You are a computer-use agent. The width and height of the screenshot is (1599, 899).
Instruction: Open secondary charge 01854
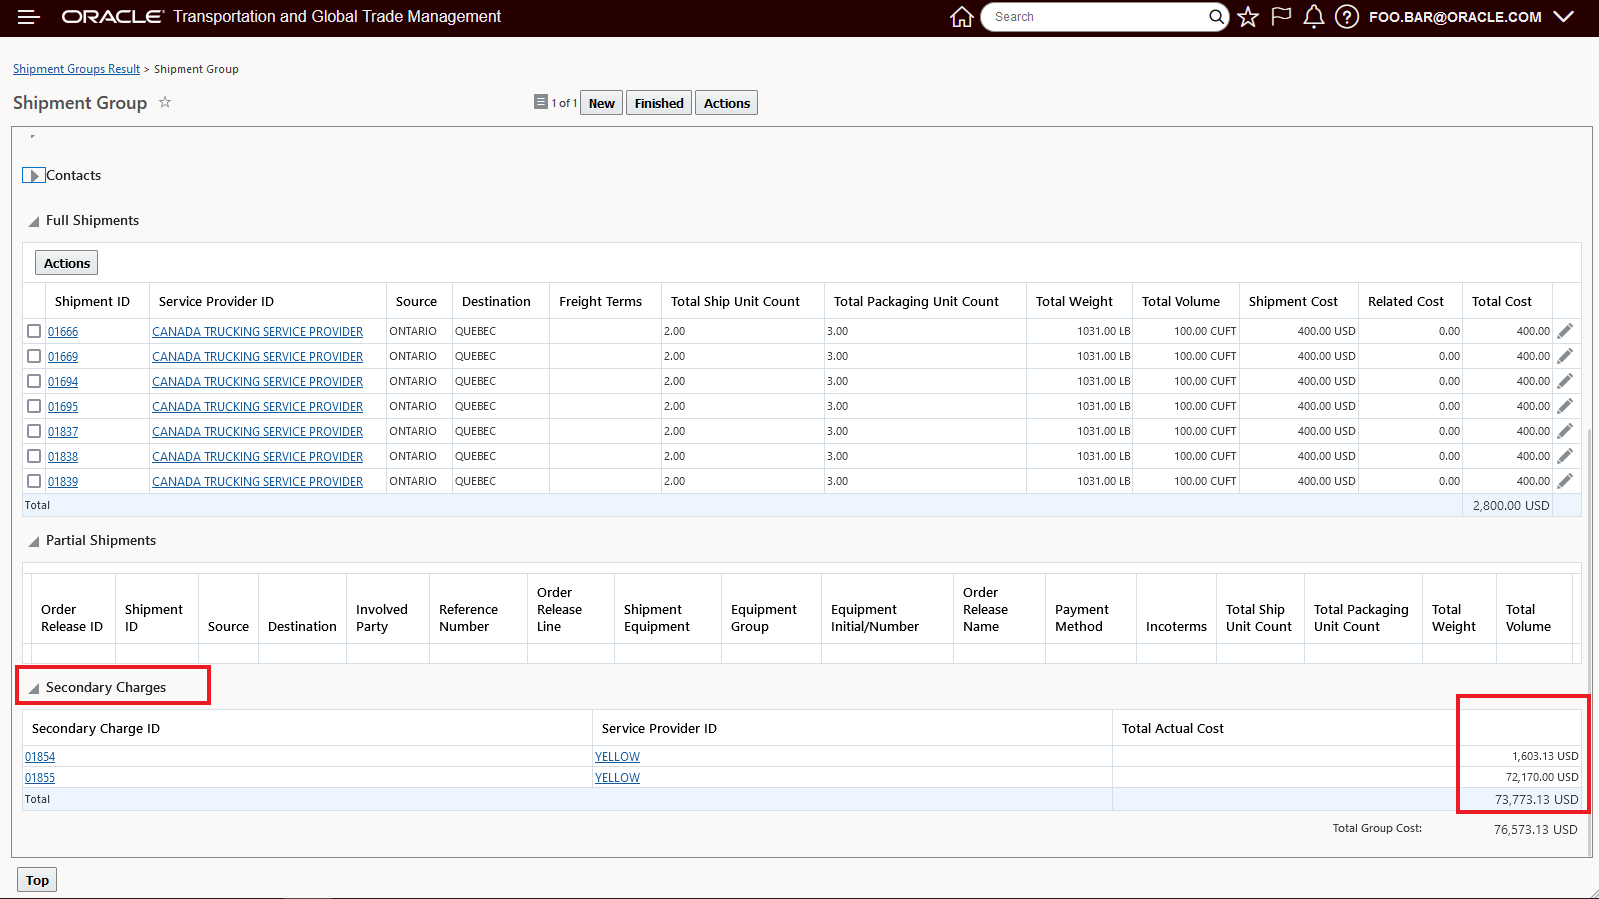click(40, 757)
